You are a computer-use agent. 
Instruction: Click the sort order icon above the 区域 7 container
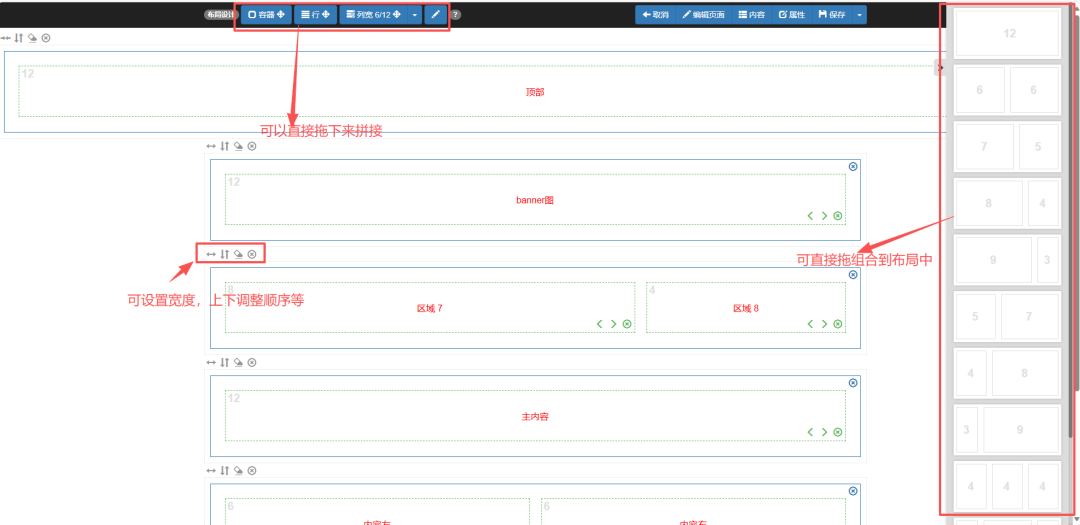pyautogui.click(x=225, y=254)
